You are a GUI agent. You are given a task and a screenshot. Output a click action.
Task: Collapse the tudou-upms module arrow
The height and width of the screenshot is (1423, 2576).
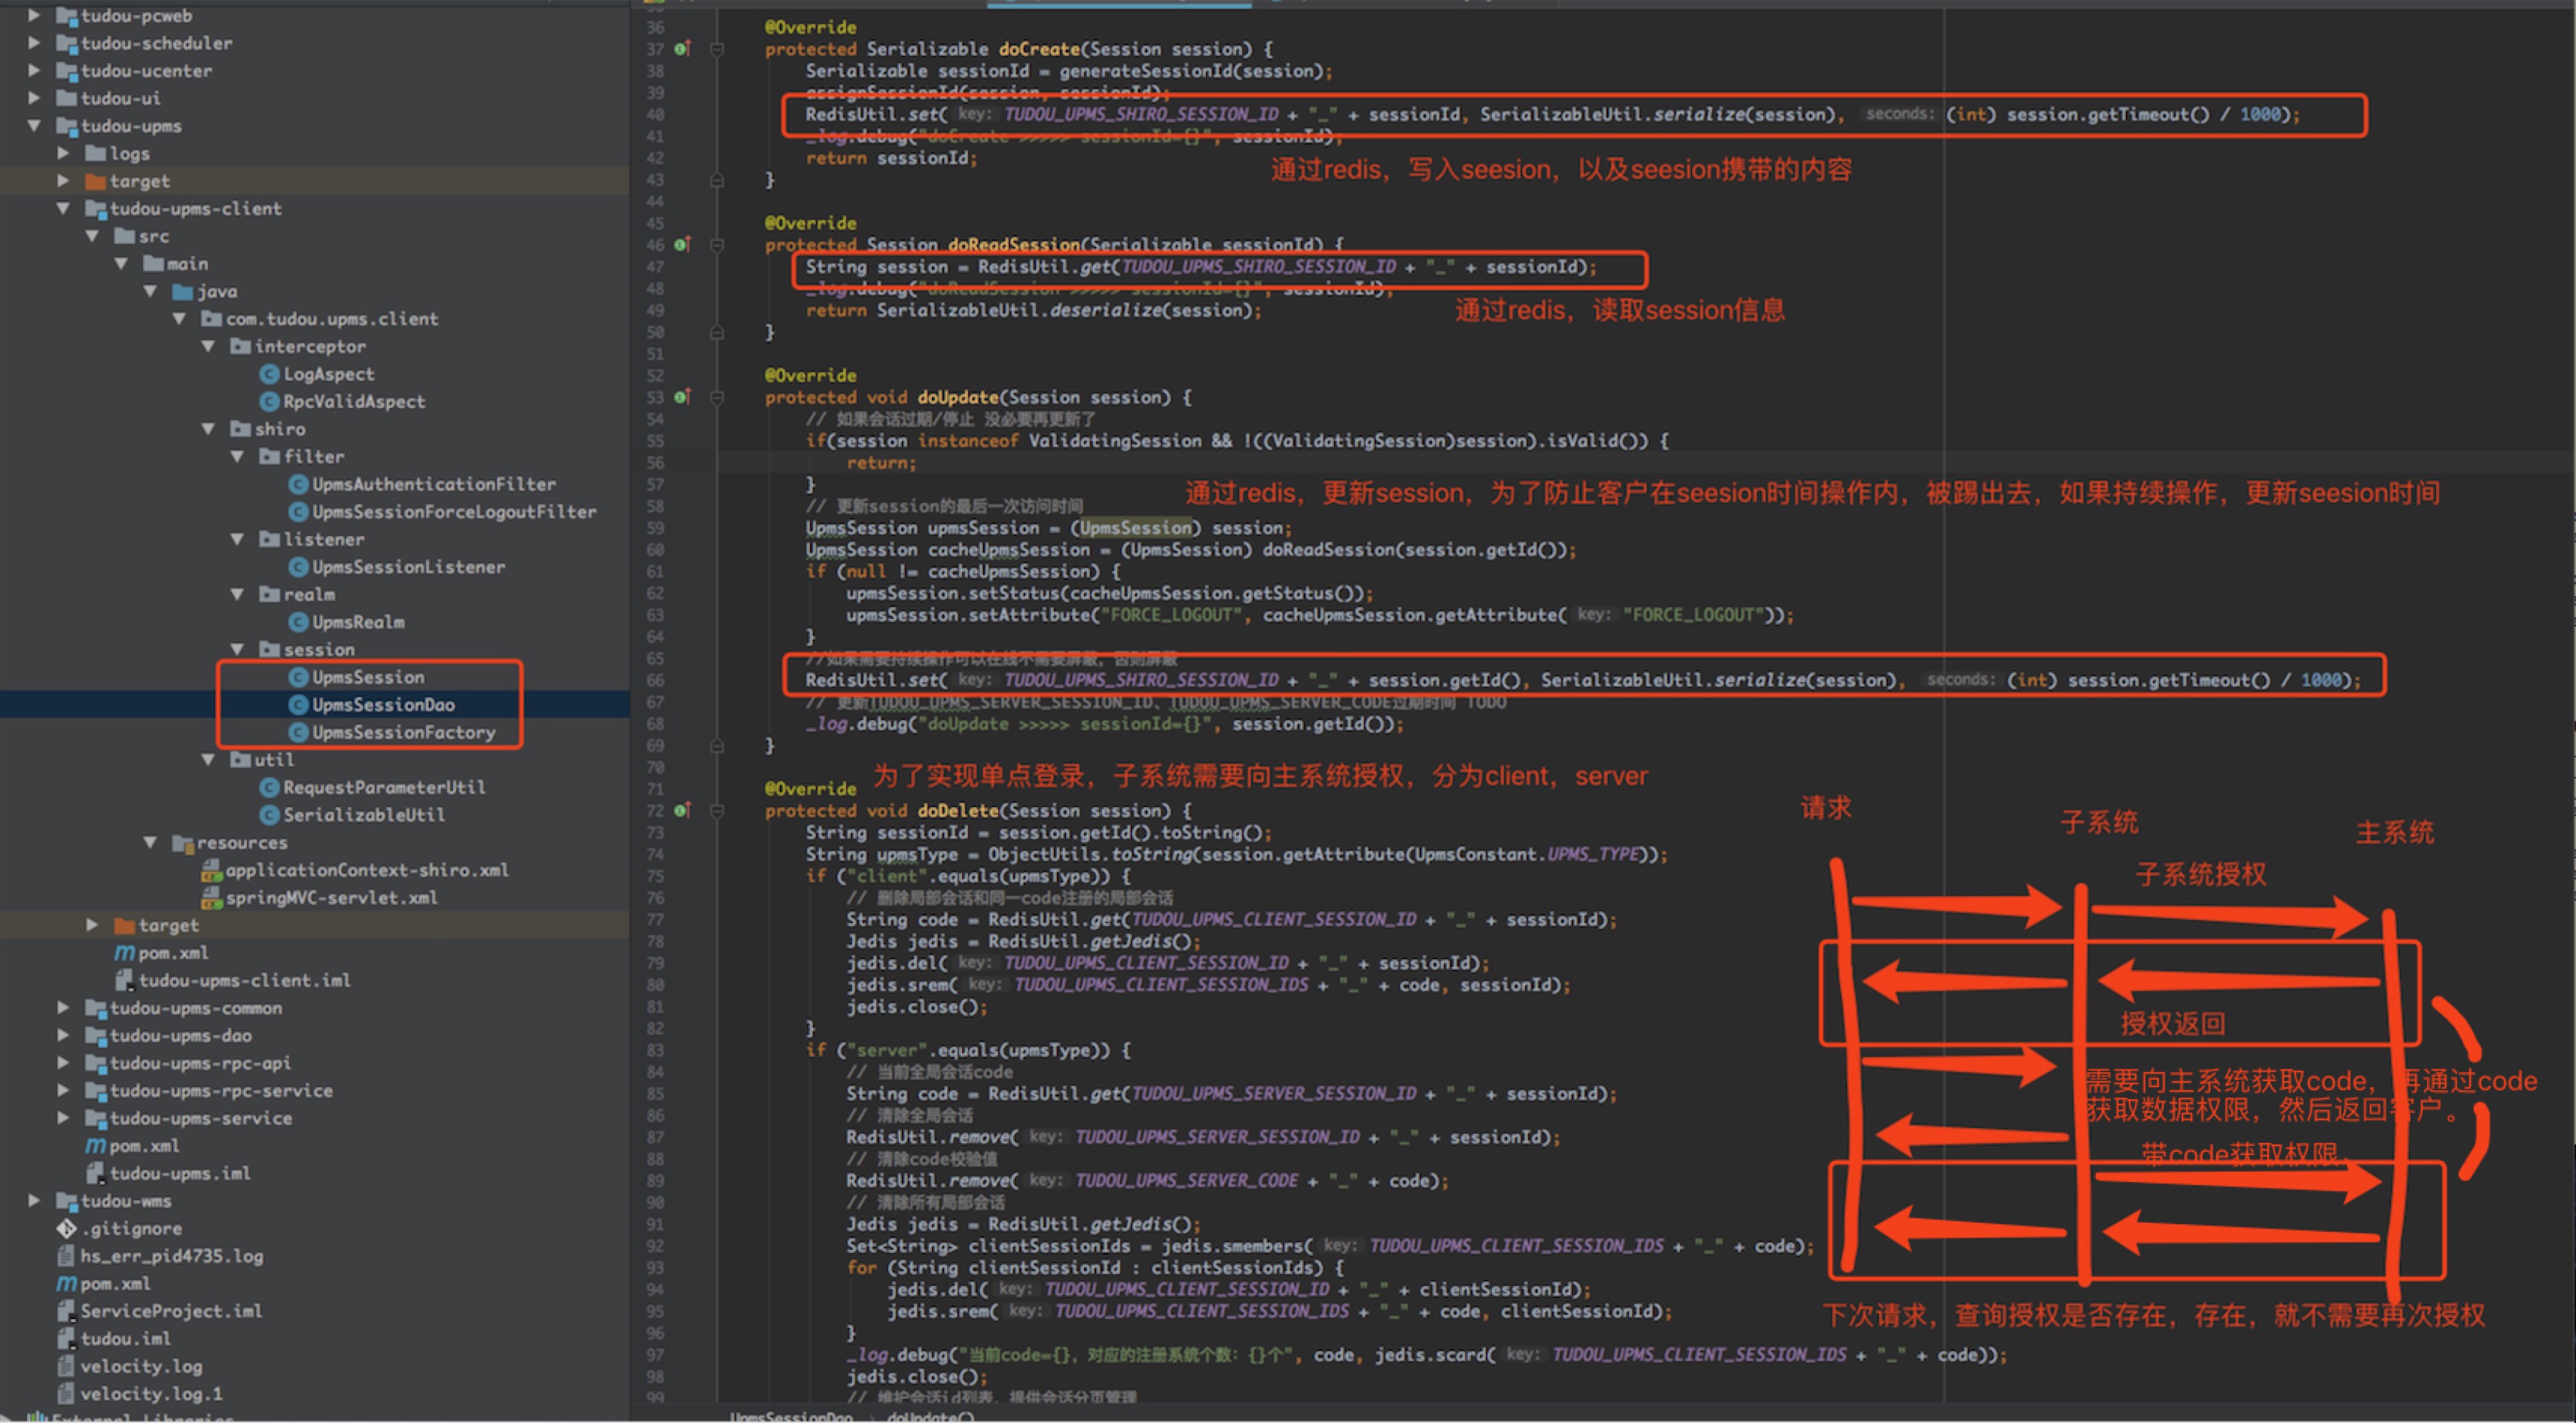35,126
